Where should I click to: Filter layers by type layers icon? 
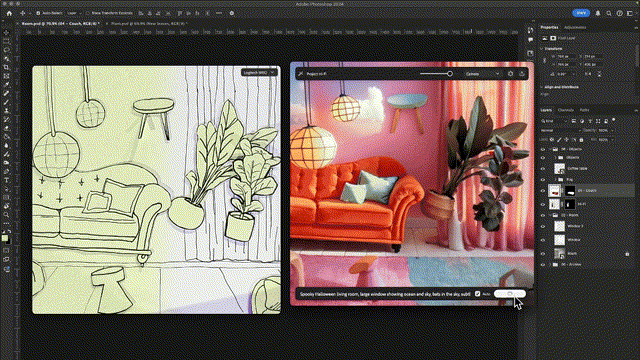pyautogui.click(x=590, y=121)
